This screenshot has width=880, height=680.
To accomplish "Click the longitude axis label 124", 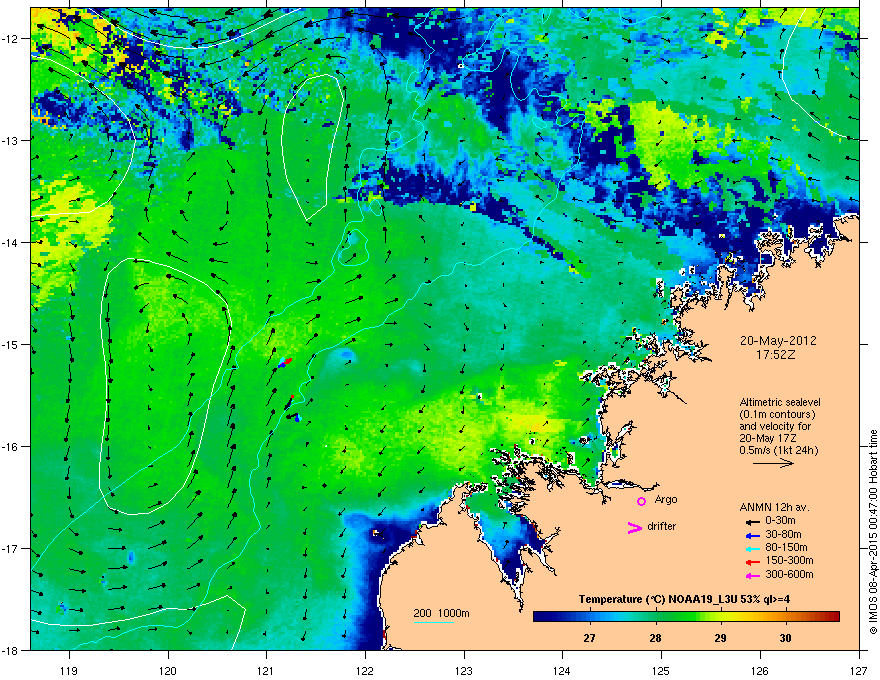I will click(563, 671).
